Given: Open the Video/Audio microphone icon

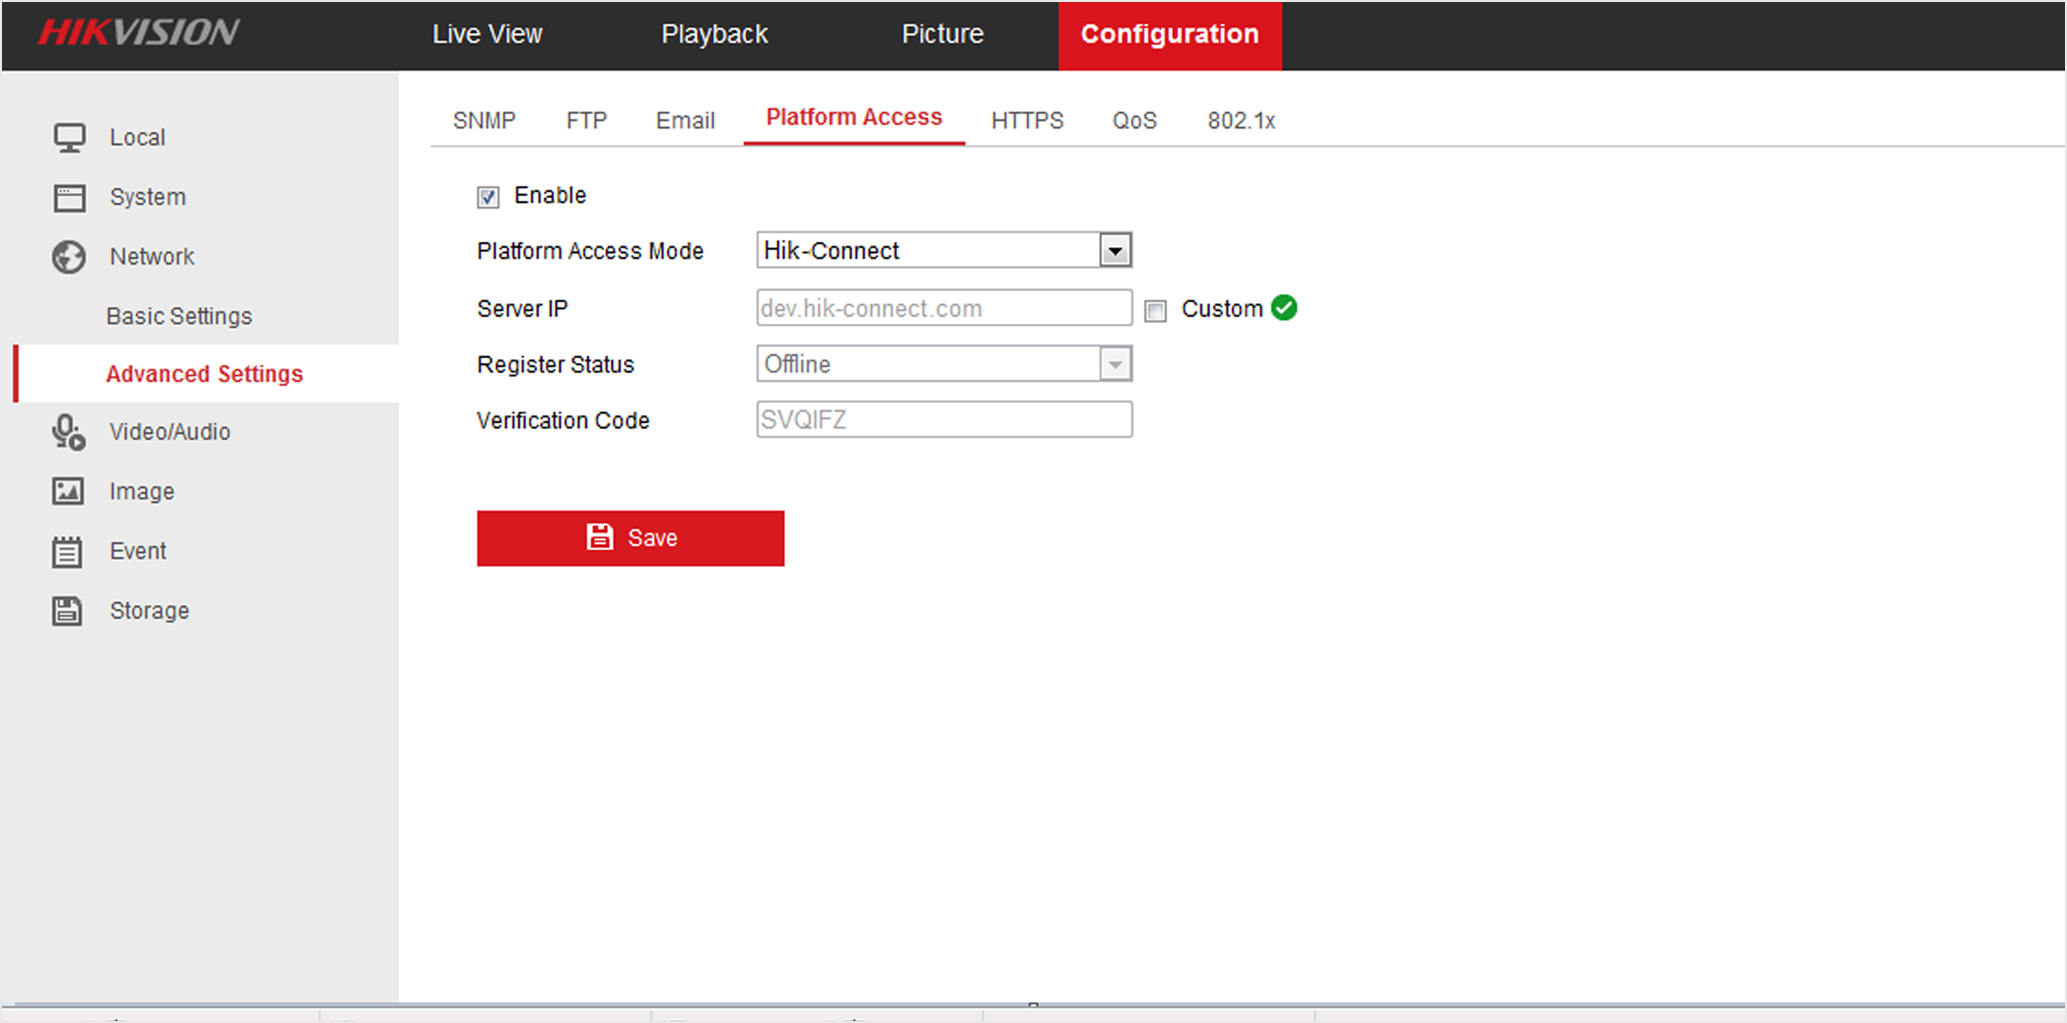Looking at the screenshot, I should pos(66,431).
